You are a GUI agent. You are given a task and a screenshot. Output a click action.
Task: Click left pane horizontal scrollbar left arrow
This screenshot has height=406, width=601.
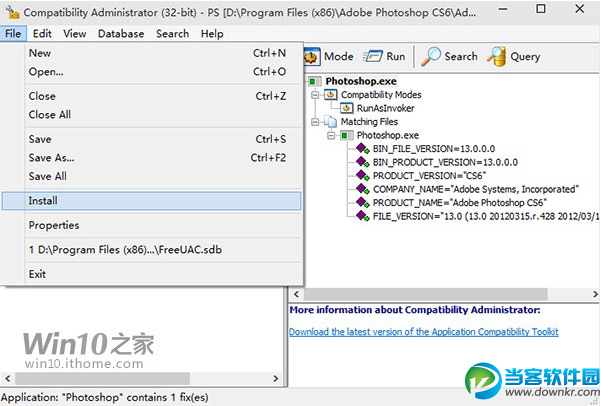[x=8, y=378]
